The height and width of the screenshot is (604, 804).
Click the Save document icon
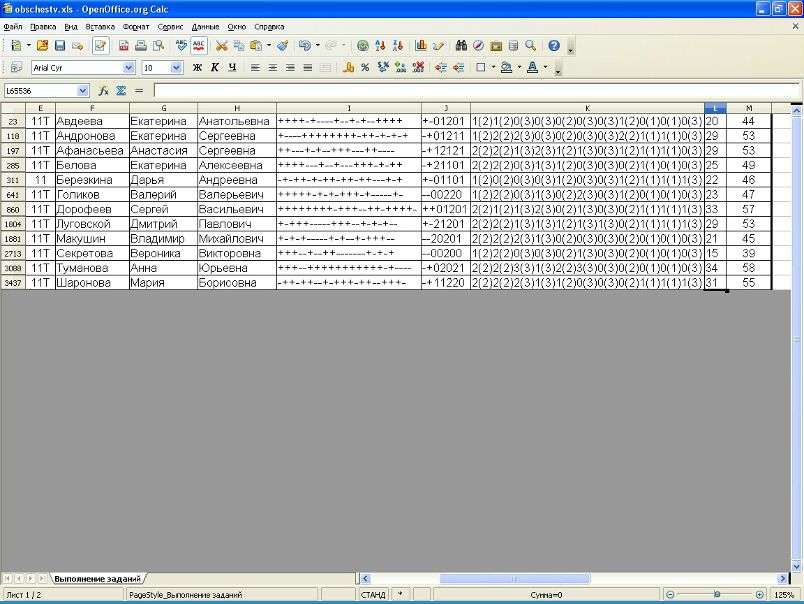(60, 46)
